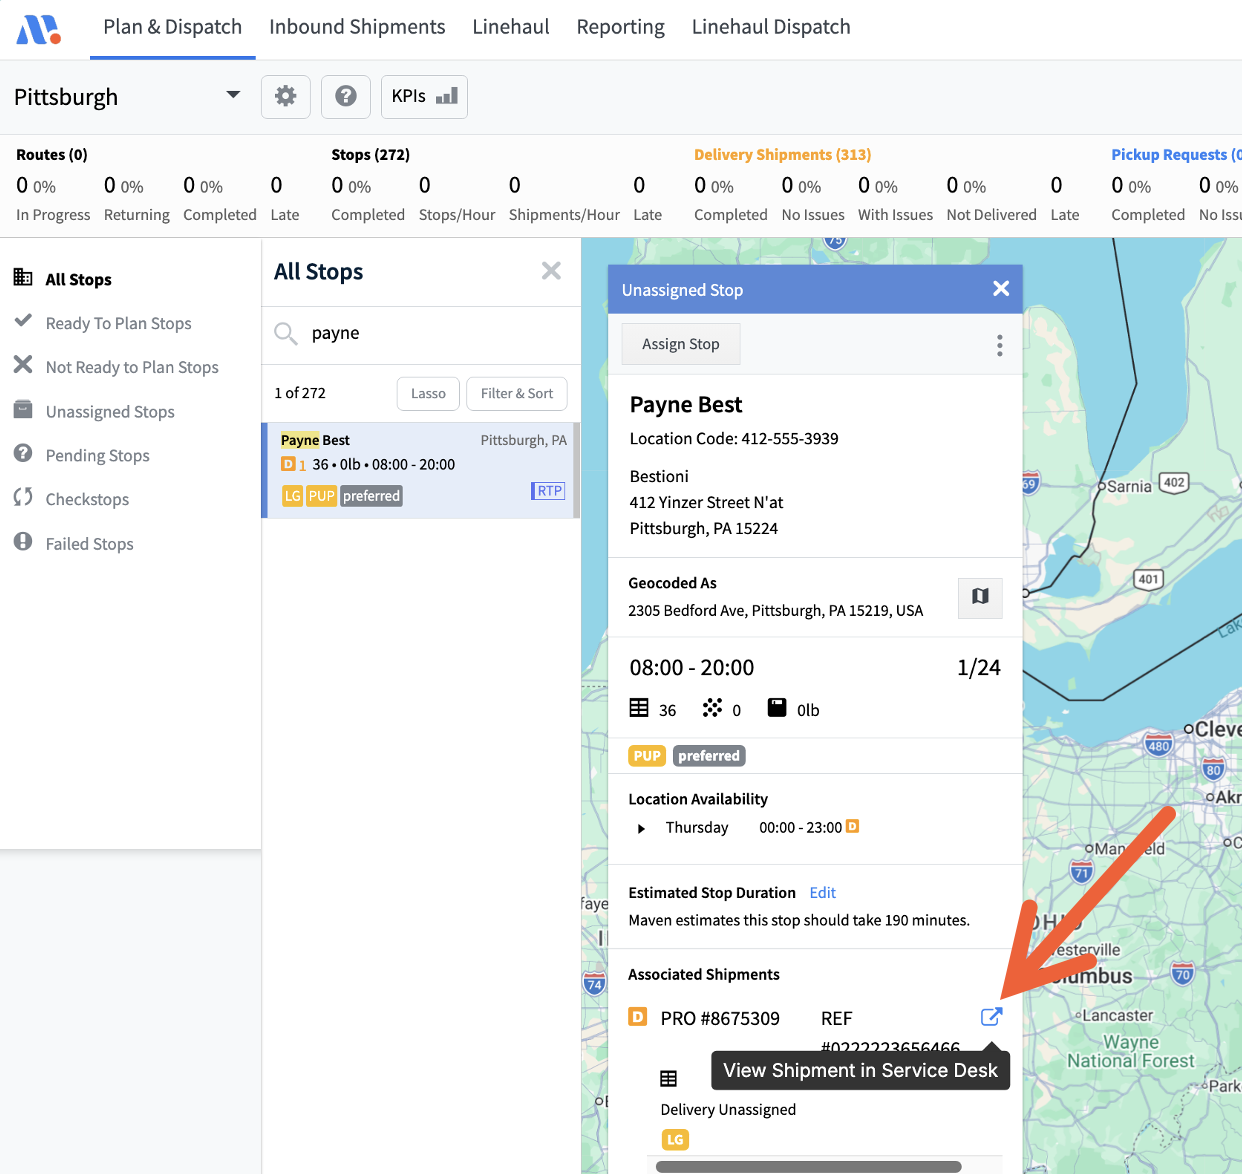Click the map icon beside Geocoded As

[980, 597]
